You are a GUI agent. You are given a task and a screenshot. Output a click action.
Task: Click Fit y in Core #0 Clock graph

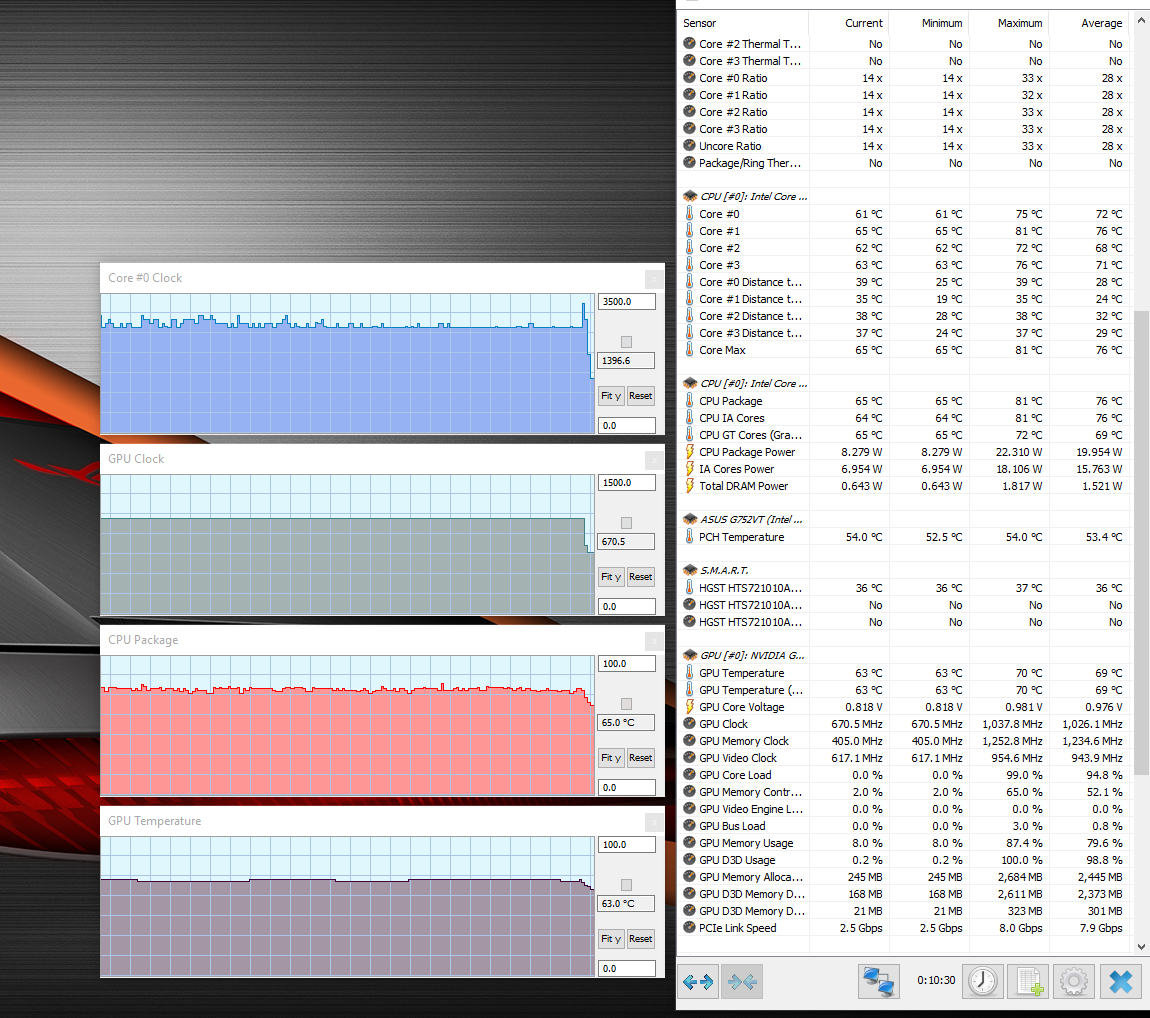click(x=611, y=396)
